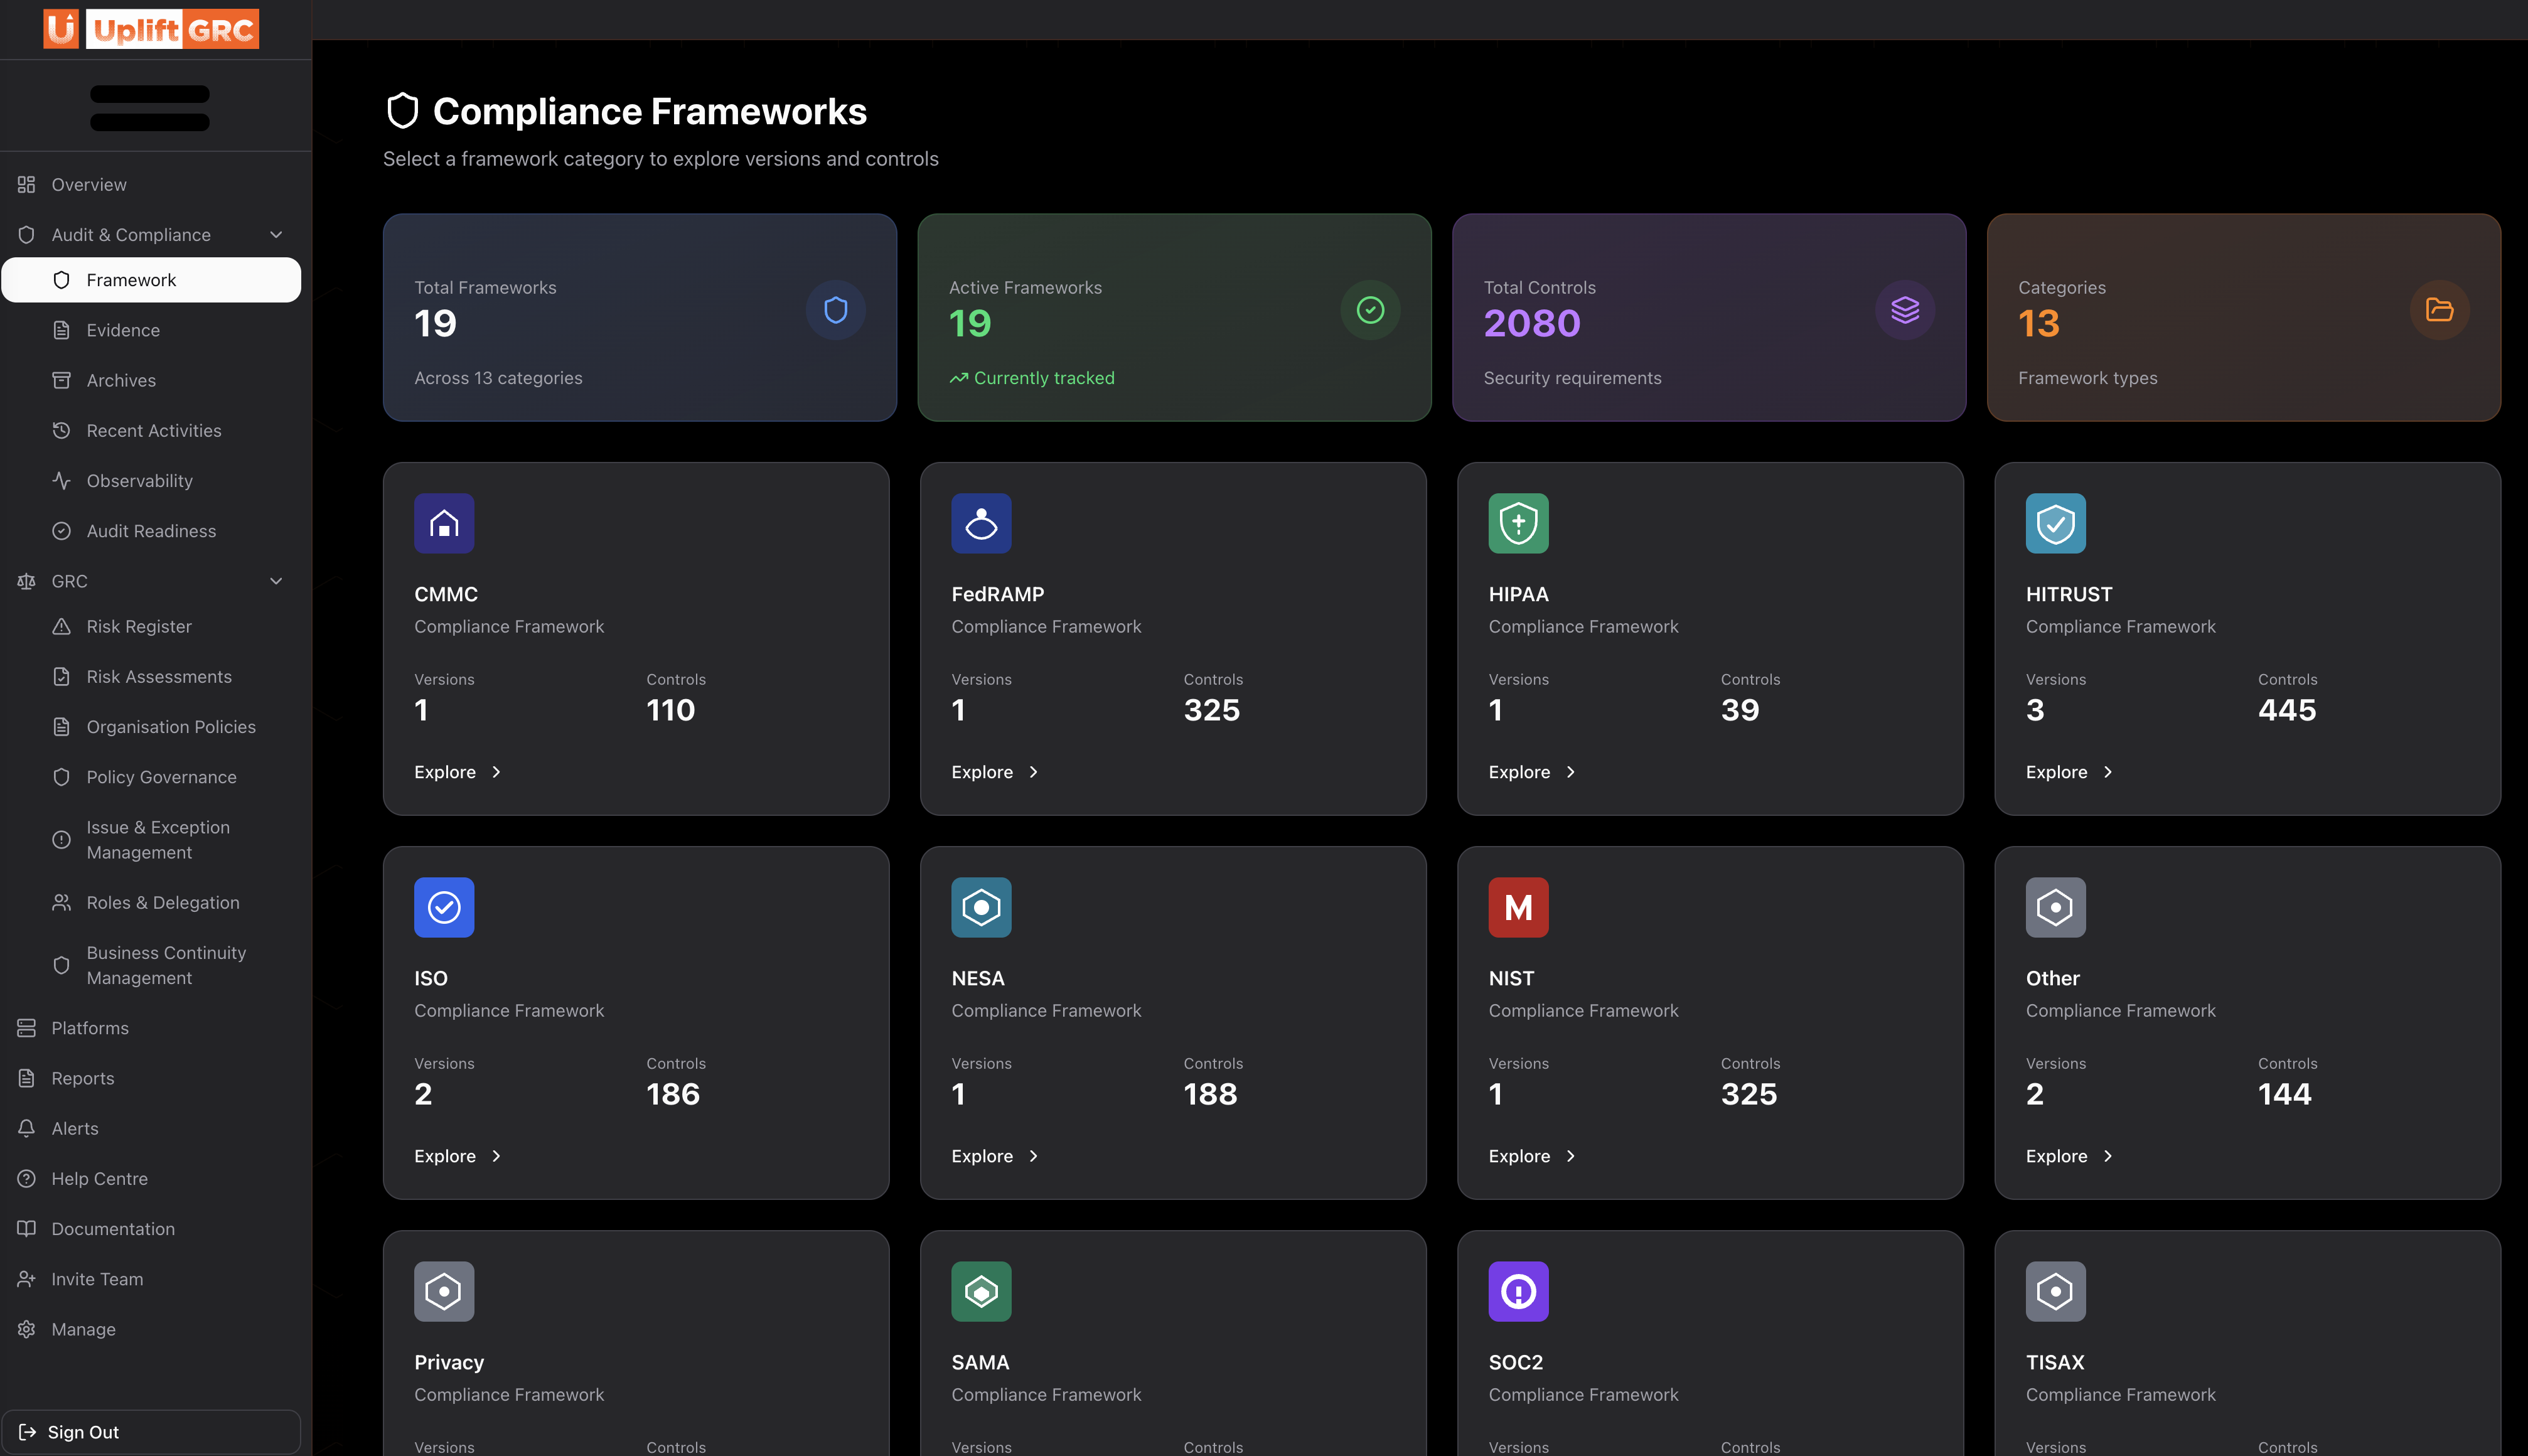Click the Uplift GRC logo
The height and width of the screenshot is (1456, 2528).
tap(151, 29)
